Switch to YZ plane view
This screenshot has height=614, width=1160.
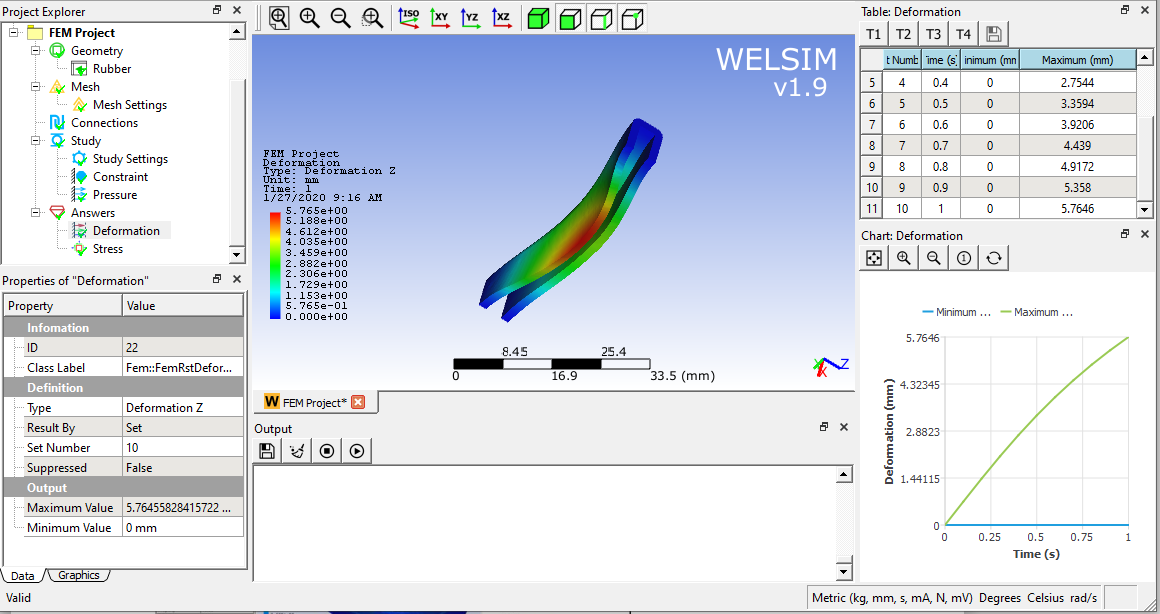pos(471,18)
